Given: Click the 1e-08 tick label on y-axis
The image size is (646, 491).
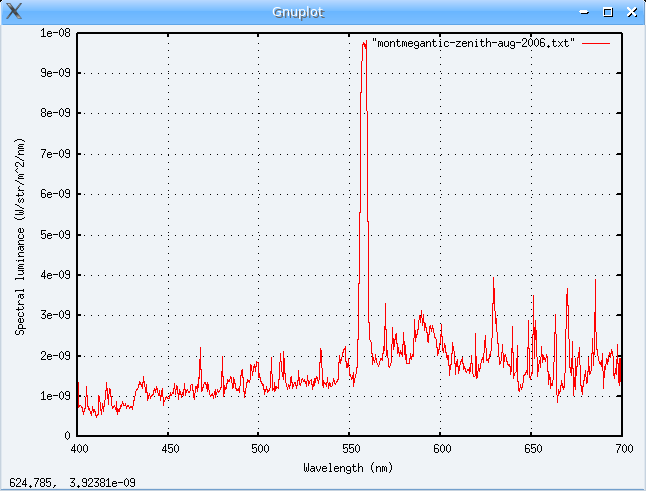Looking at the screenshot, I should (54, 33).
